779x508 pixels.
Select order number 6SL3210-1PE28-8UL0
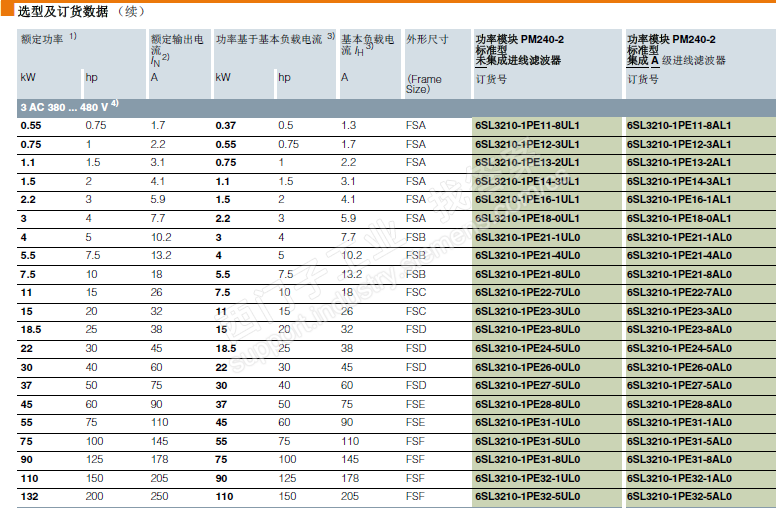click(x=528, y=405)
